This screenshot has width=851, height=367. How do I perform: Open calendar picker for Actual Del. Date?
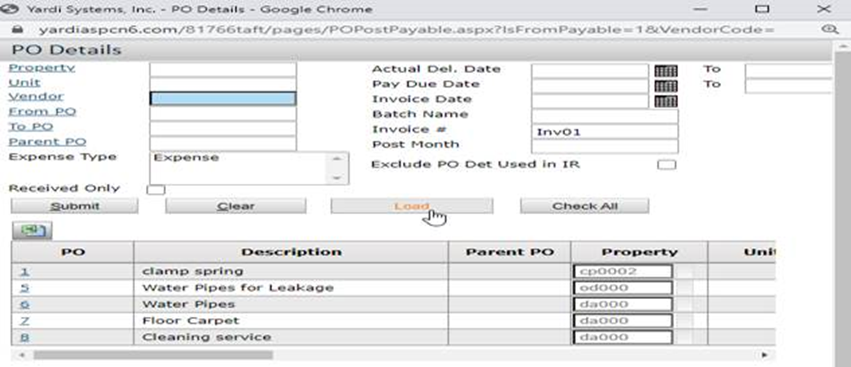[x=666, y=71]
